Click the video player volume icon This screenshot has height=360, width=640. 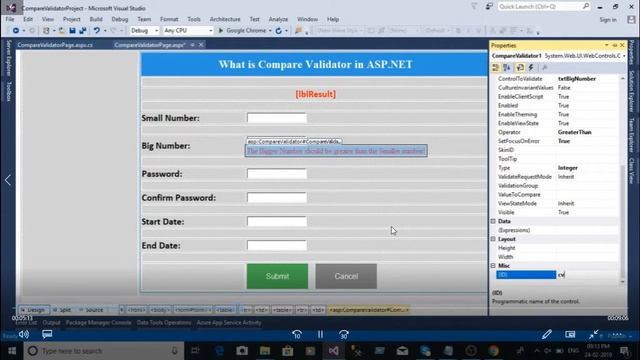[x=24, y=335]
